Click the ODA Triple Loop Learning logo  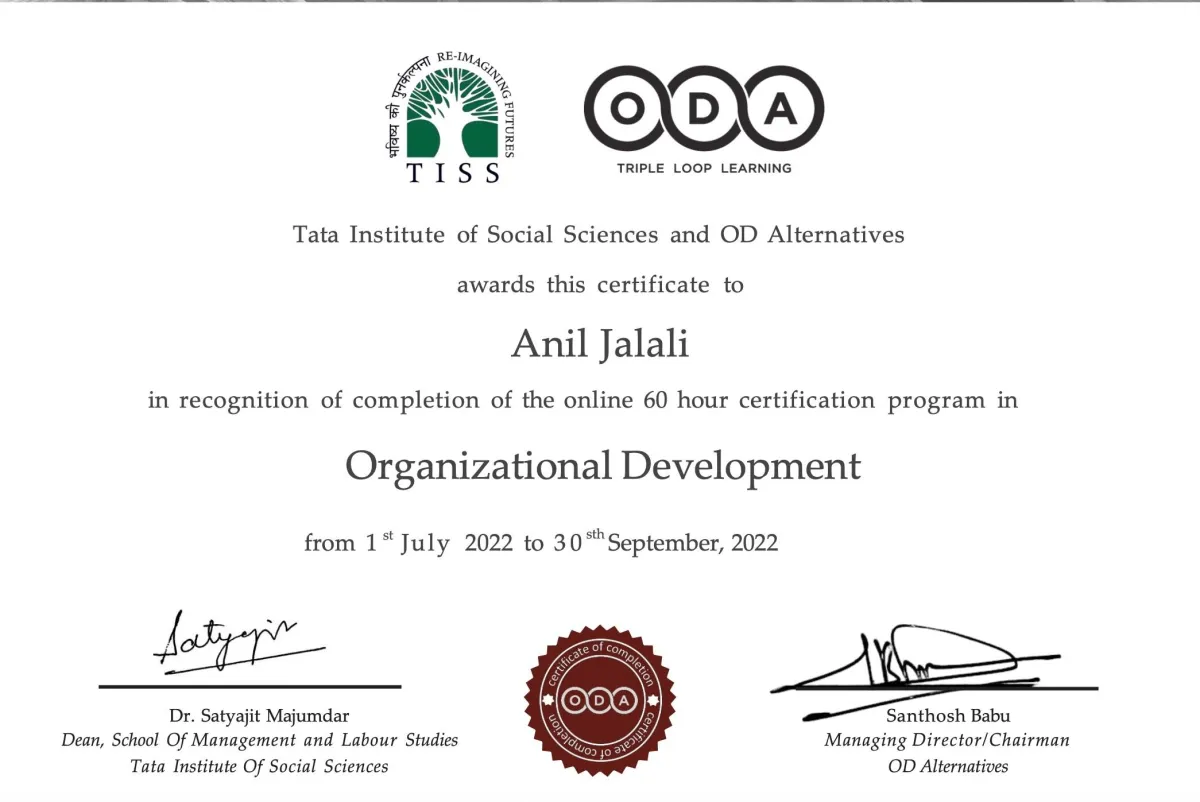(703, 120)
